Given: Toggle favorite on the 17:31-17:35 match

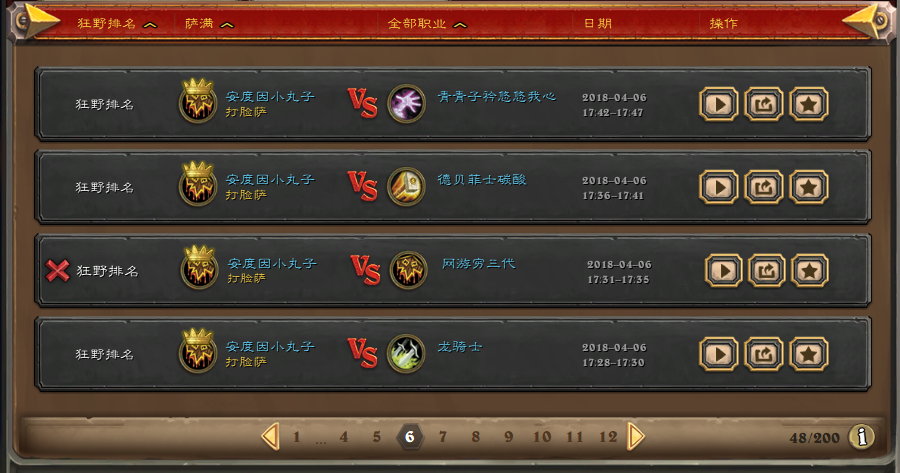Looking at the screenshot, I should pos(809,270).
